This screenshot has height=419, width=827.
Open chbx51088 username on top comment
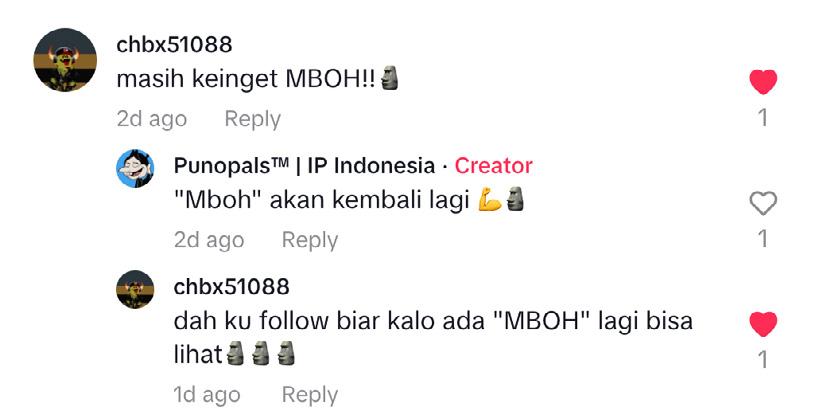(x=174, y=45)
